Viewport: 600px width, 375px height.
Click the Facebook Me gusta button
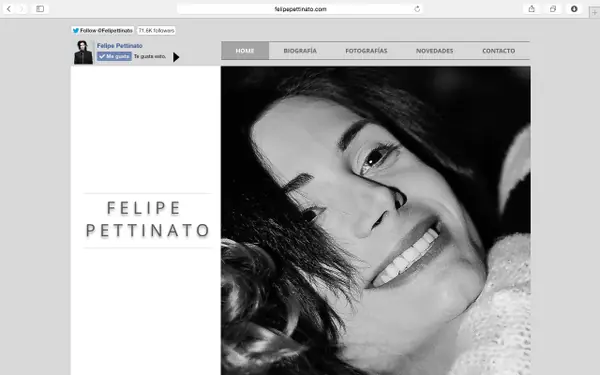pos(114,56)
